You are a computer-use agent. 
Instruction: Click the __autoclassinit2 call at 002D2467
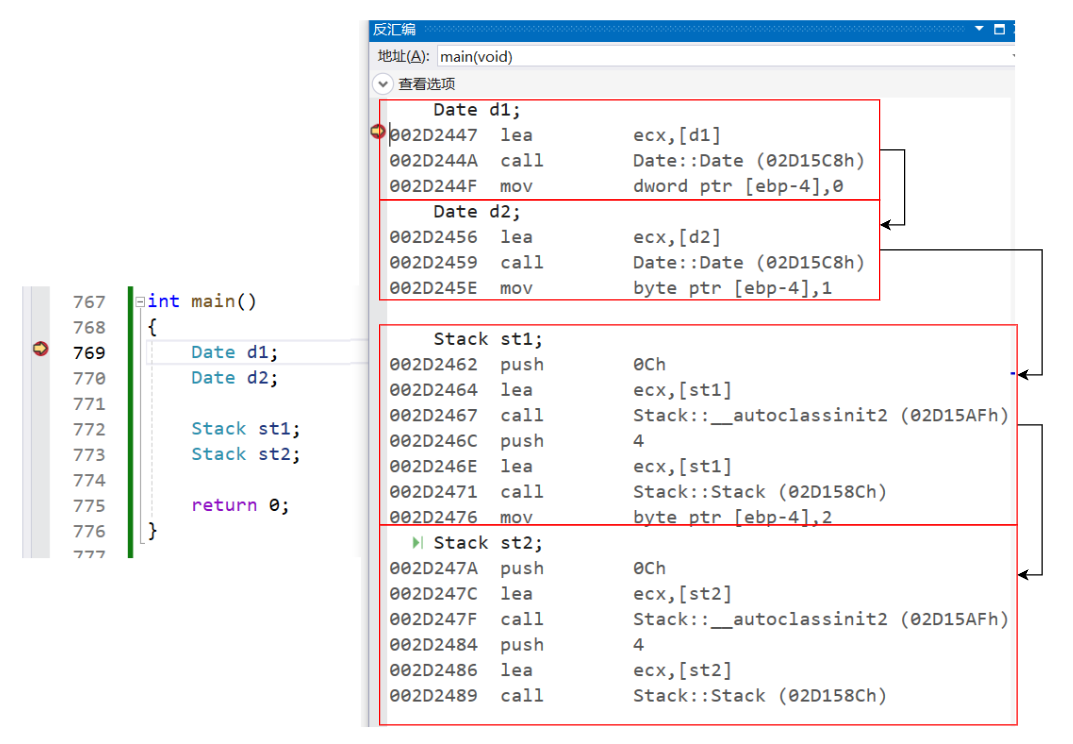pyautogui.click(x=699, y=415)
